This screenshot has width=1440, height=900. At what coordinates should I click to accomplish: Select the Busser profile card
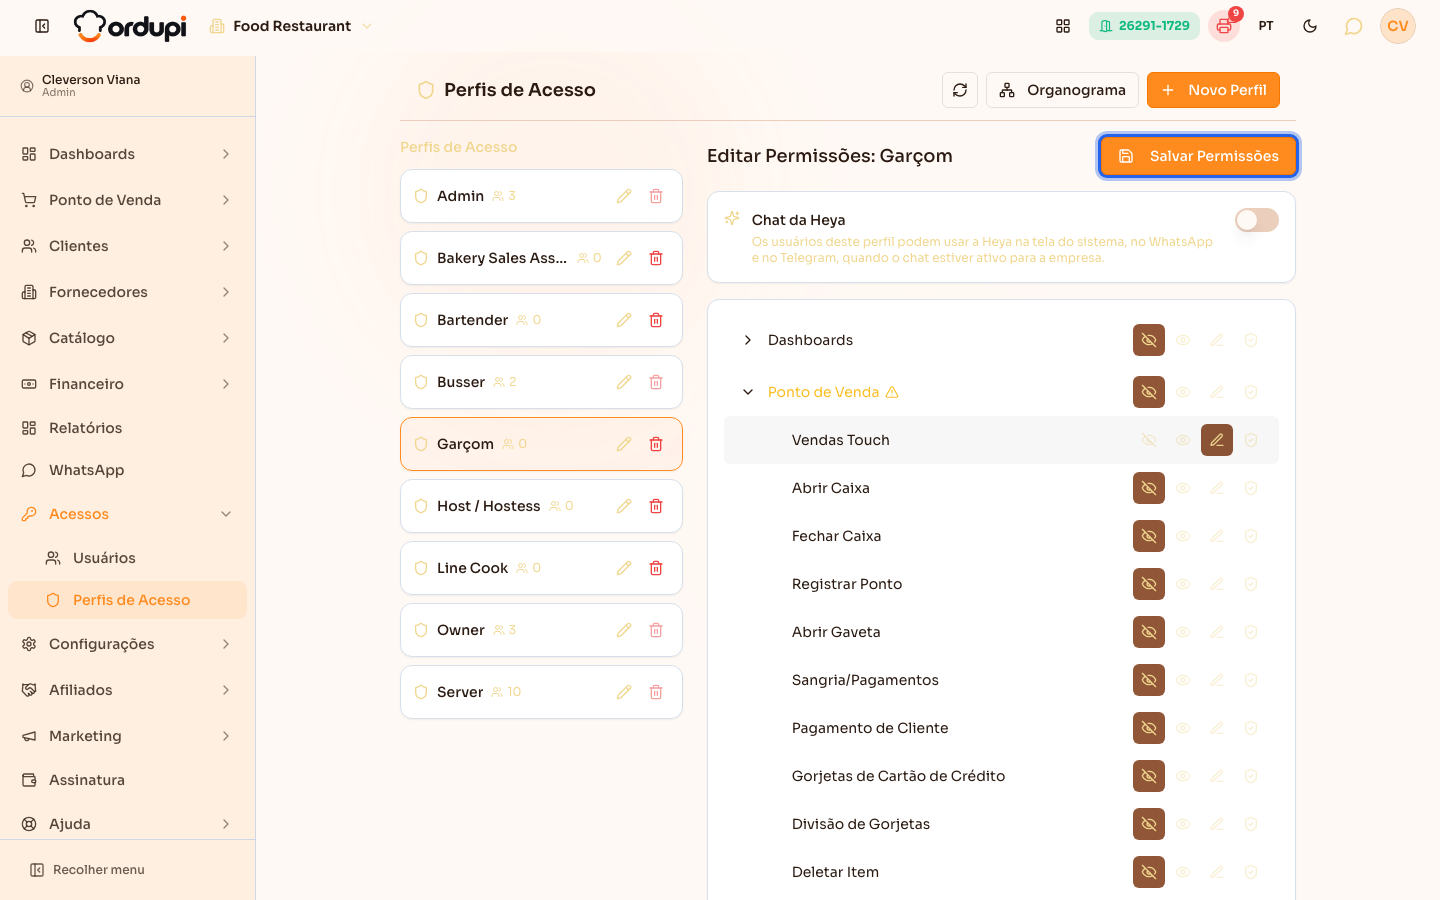pos(541,382)
